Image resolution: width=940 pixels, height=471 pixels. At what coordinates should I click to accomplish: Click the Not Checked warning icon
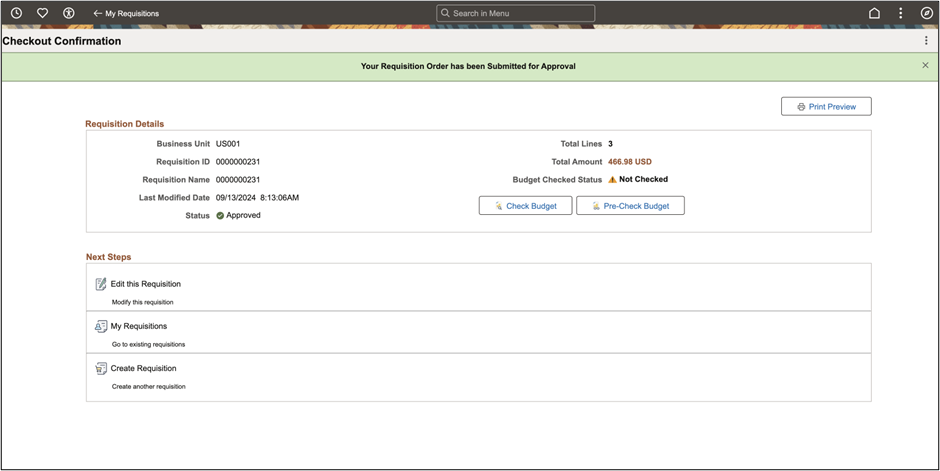612,180
